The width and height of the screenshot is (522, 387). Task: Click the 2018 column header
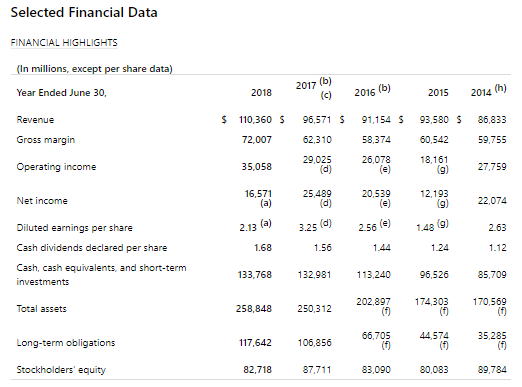[x=261, y=92]
